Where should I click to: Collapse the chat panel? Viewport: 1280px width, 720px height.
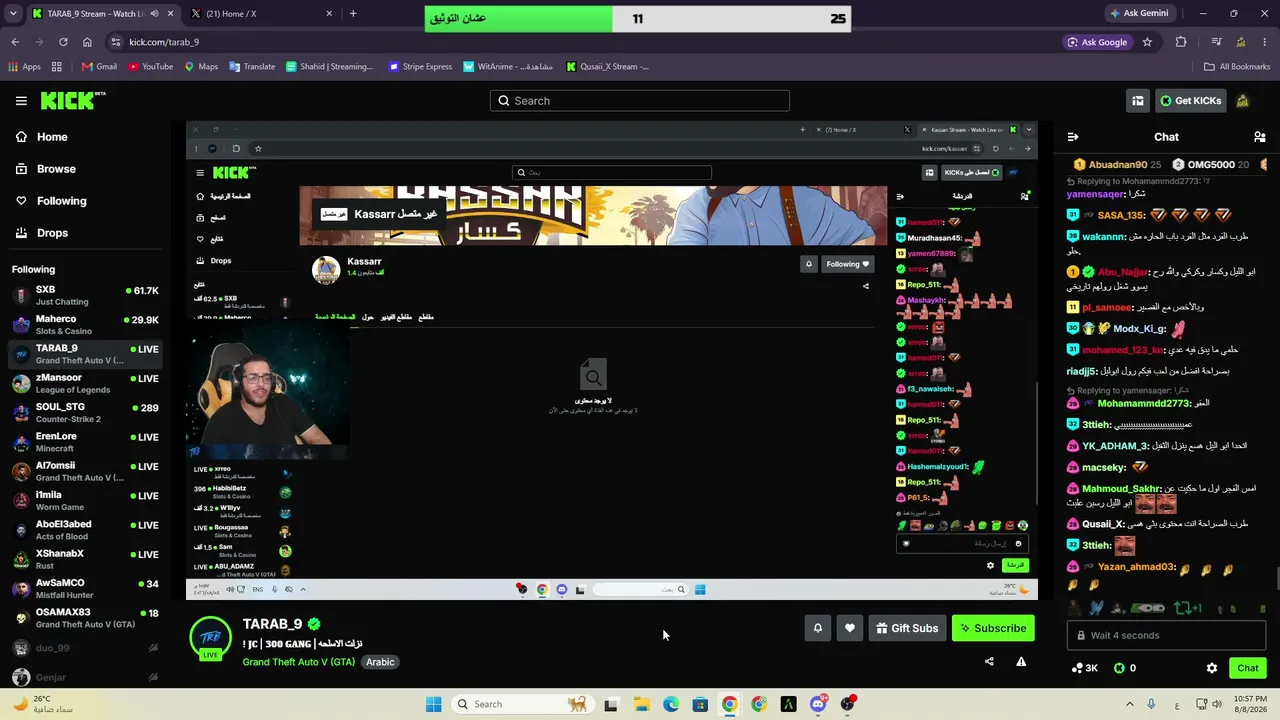1073,137
